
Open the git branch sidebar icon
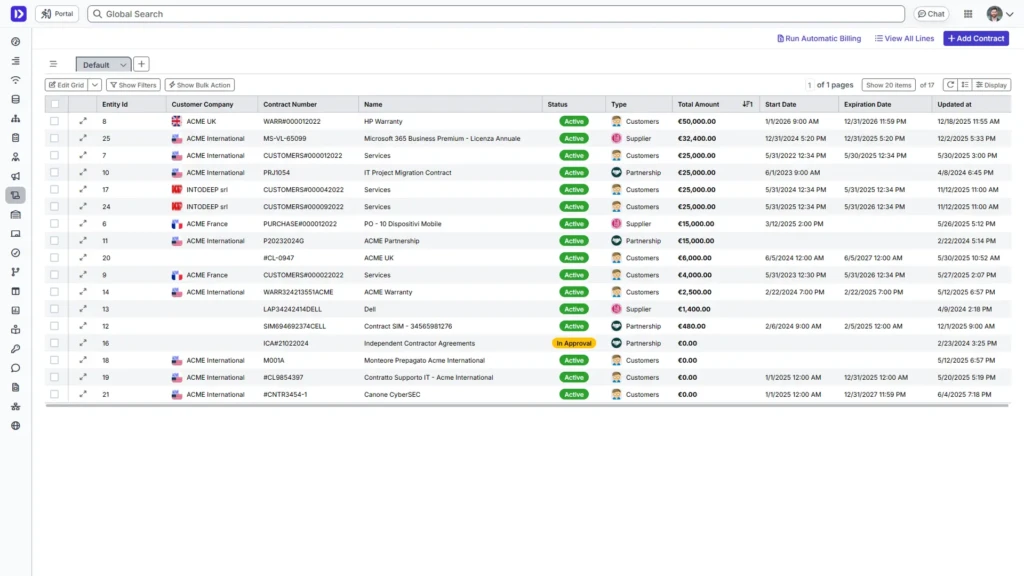[x=16, y=272]
